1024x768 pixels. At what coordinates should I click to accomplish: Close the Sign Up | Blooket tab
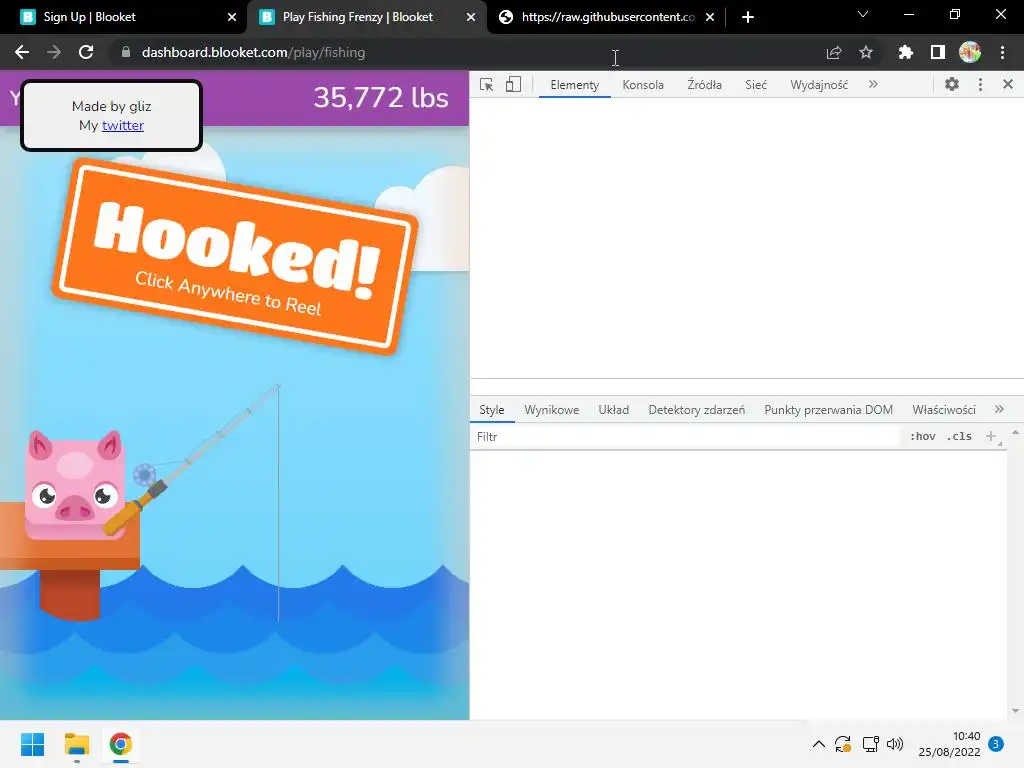tap(232, 17)
